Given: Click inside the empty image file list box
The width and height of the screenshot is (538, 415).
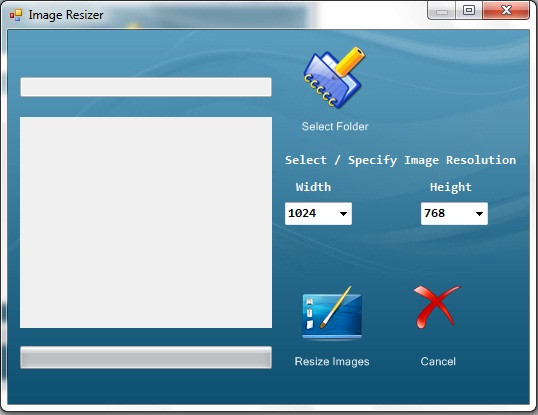Looking at the screenshot, I should point(146,223).
